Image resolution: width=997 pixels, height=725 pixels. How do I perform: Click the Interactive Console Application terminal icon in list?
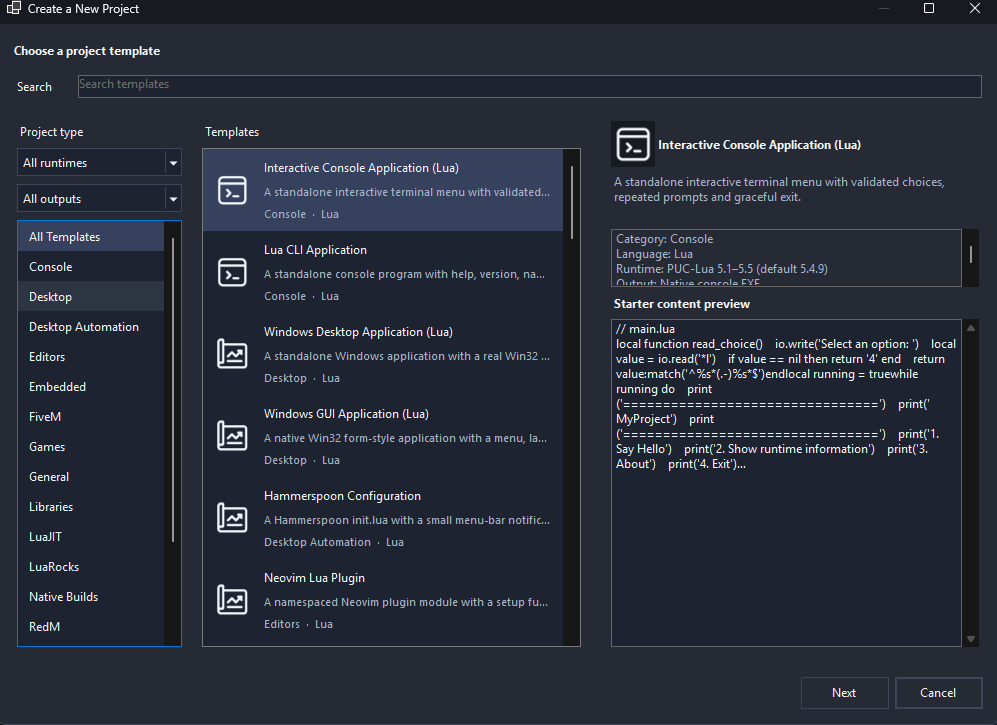coord(232,190)
